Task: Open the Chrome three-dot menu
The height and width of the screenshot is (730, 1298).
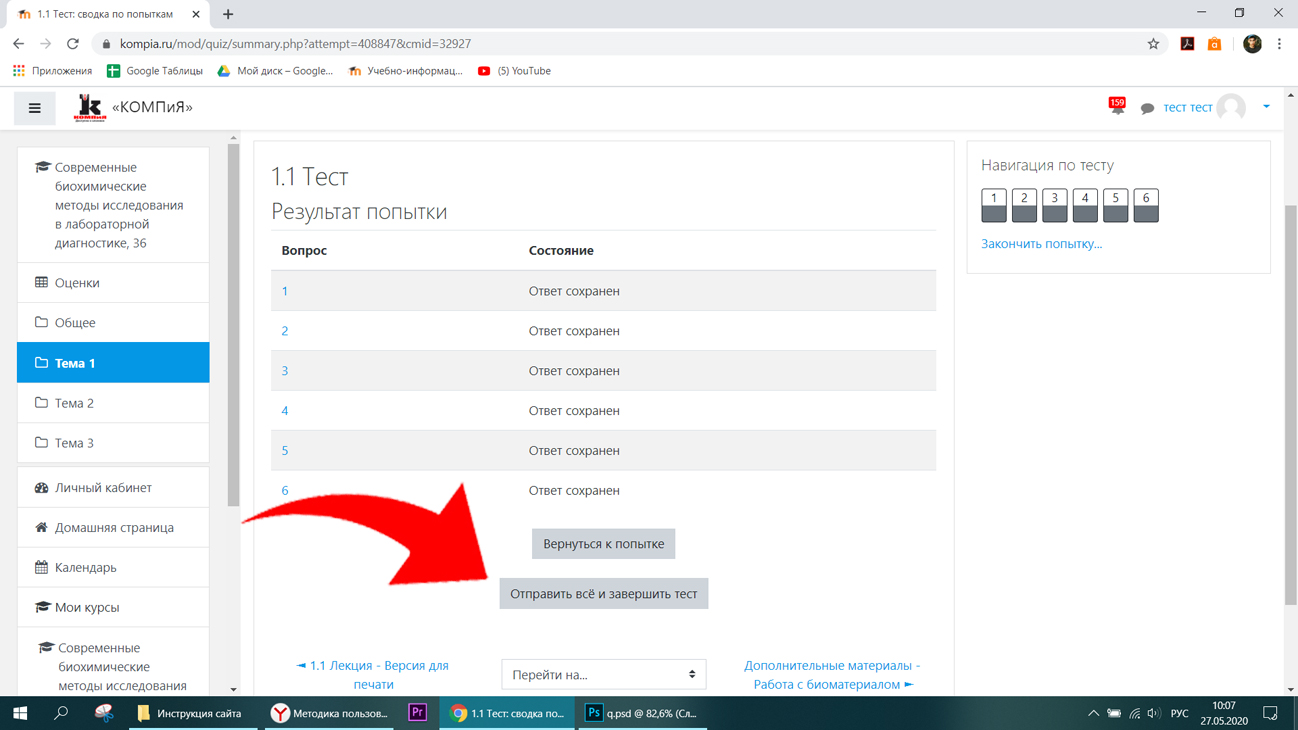Action: tap(1279, 44)
